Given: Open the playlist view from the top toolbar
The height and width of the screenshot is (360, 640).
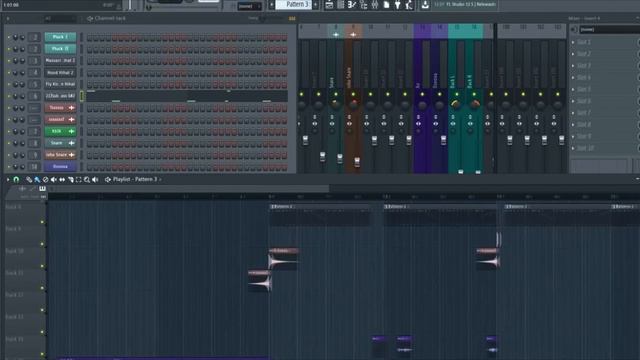Looking at the screenshot, I should (x=329, y=5).
